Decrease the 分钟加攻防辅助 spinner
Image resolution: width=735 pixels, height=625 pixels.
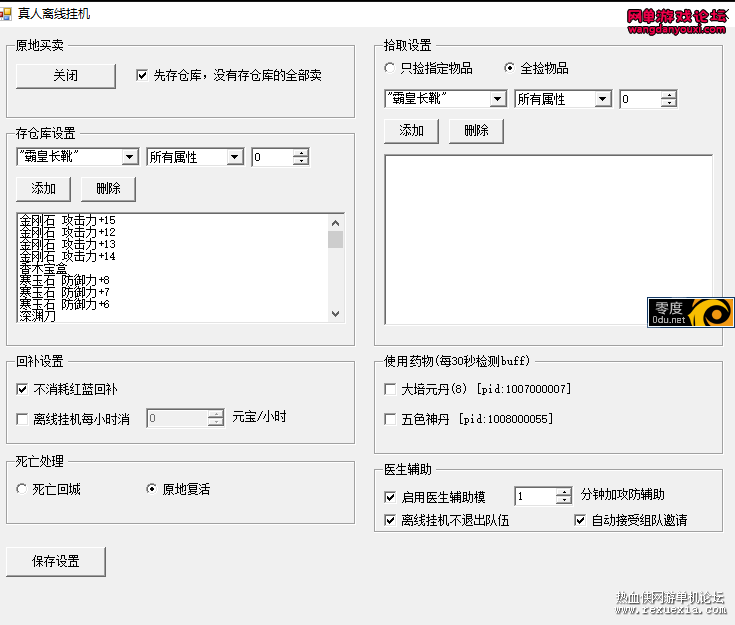(x=564, y=500)
